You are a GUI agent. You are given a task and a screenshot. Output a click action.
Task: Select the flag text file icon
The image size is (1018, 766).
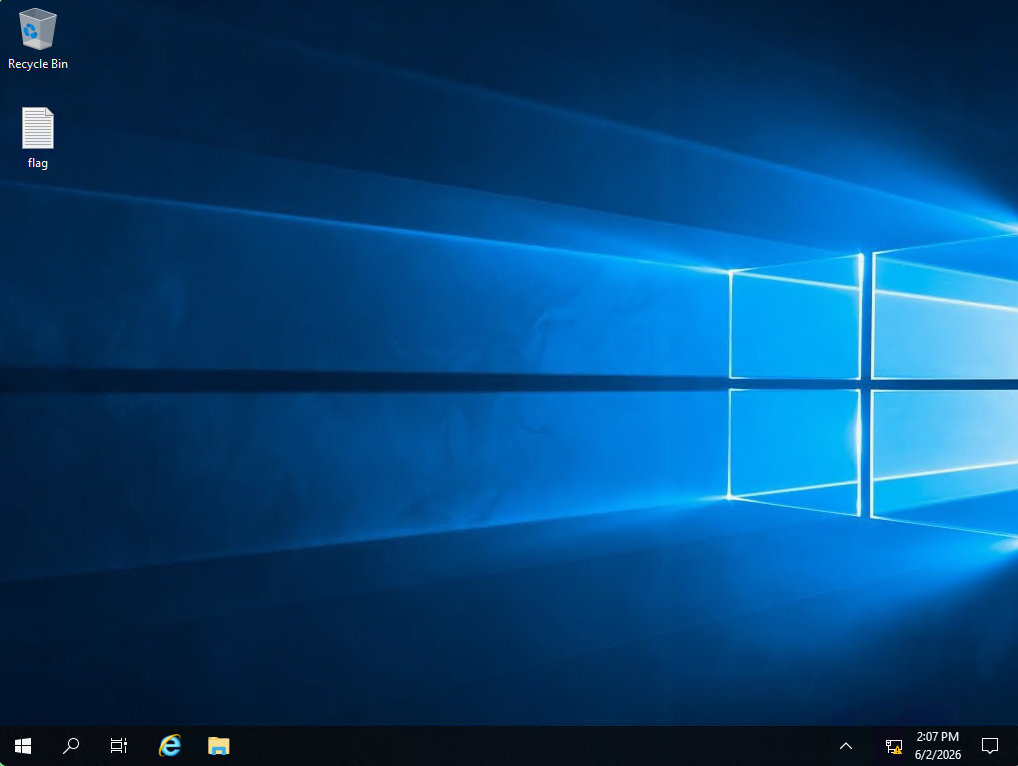click(38, 128)
